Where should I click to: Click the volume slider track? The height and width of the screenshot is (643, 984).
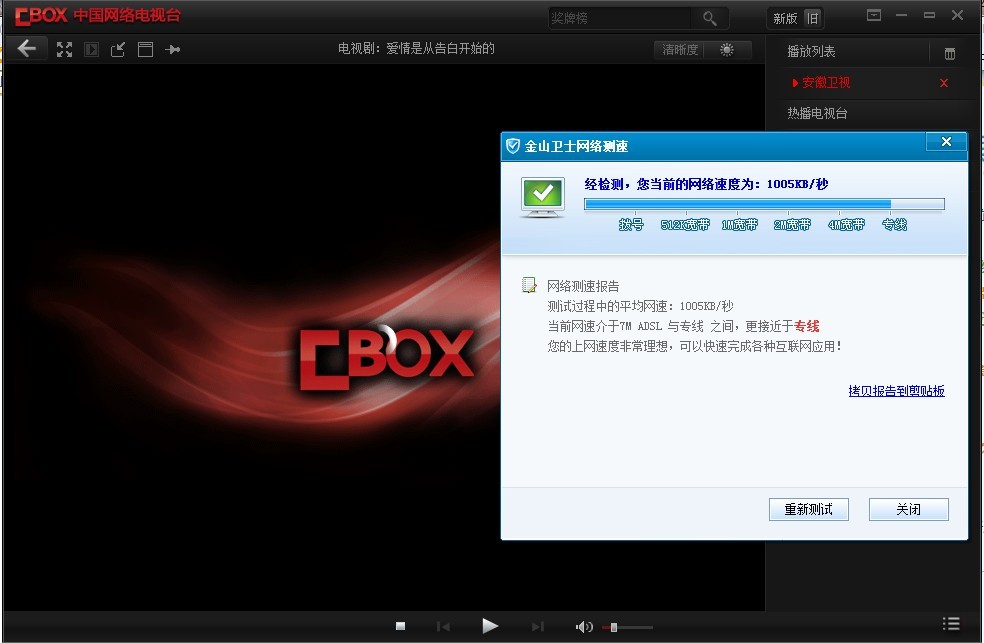click(x=628, y=627)
